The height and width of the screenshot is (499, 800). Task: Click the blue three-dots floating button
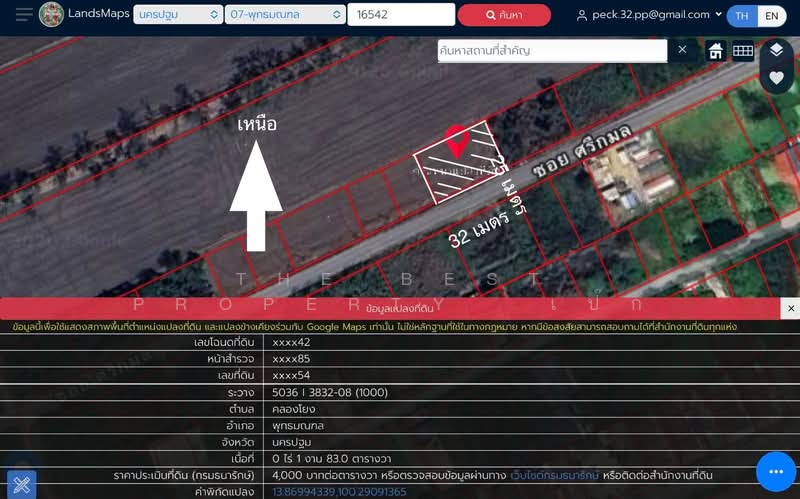coord(775,472)
